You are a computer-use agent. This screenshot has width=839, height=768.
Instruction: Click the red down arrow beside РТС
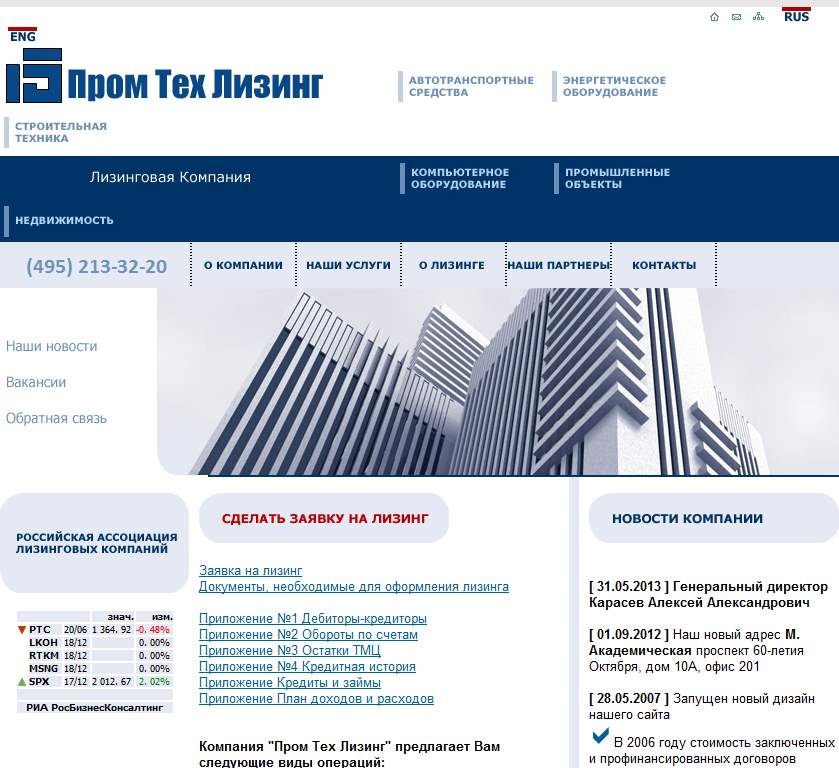22,630
